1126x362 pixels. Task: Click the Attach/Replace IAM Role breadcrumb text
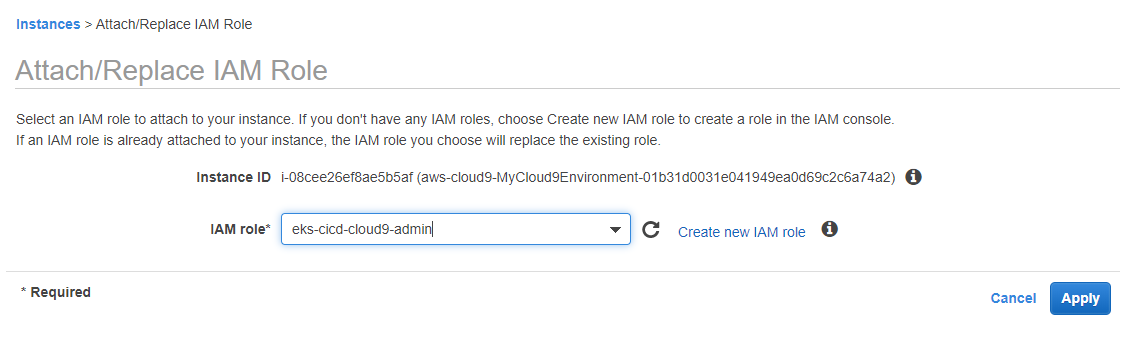pyautogui.click(x=174, y=24)
